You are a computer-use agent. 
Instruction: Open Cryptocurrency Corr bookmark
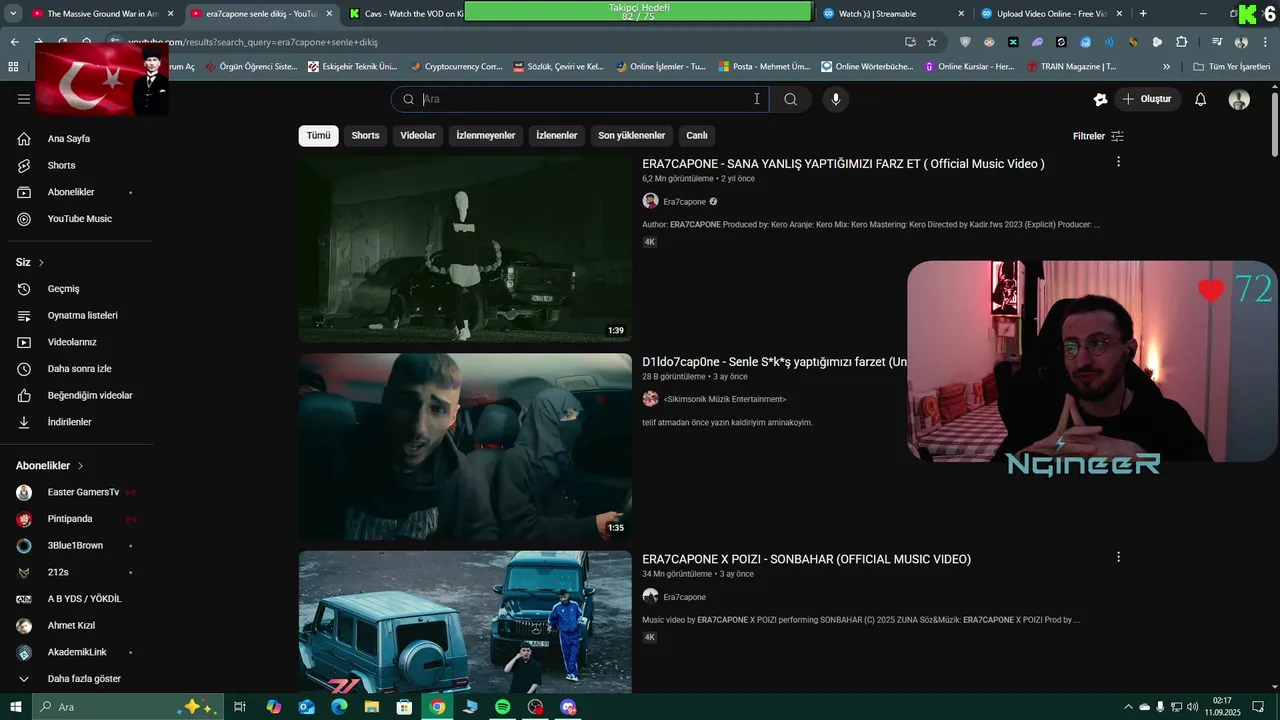456,67
